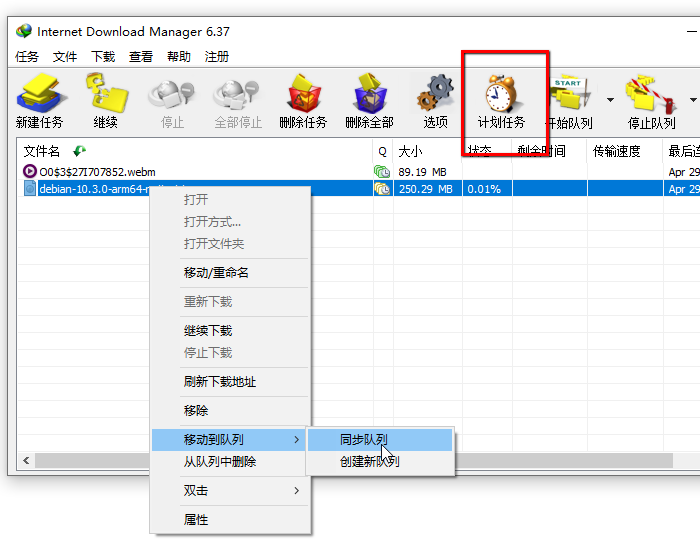Click the 250.29 MB size cell
Screen dimensions: 700x542
point(425,189)
